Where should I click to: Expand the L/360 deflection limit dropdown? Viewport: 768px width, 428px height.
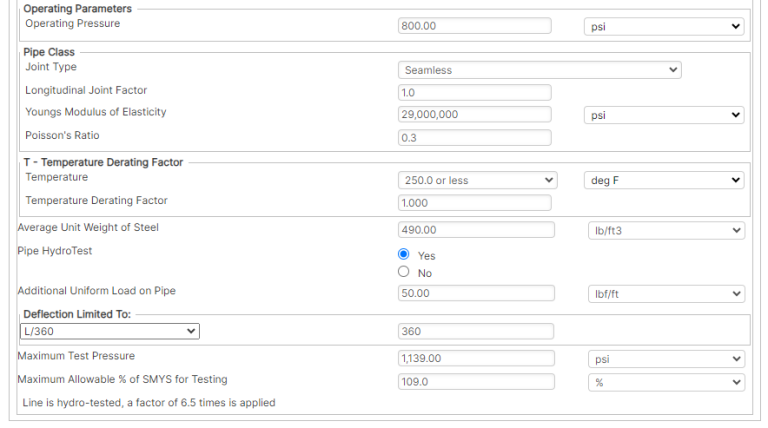(x=109, y=331)
